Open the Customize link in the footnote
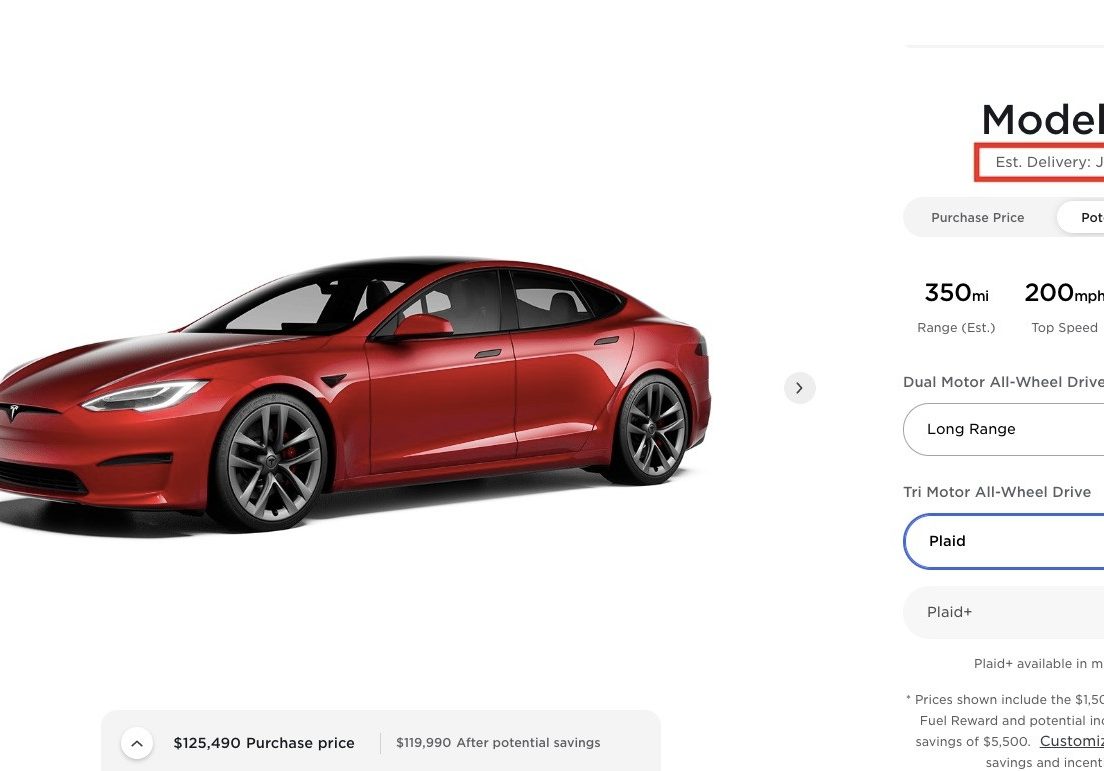The width and height of the screenshot is (1104, 771). [1072, 741]
